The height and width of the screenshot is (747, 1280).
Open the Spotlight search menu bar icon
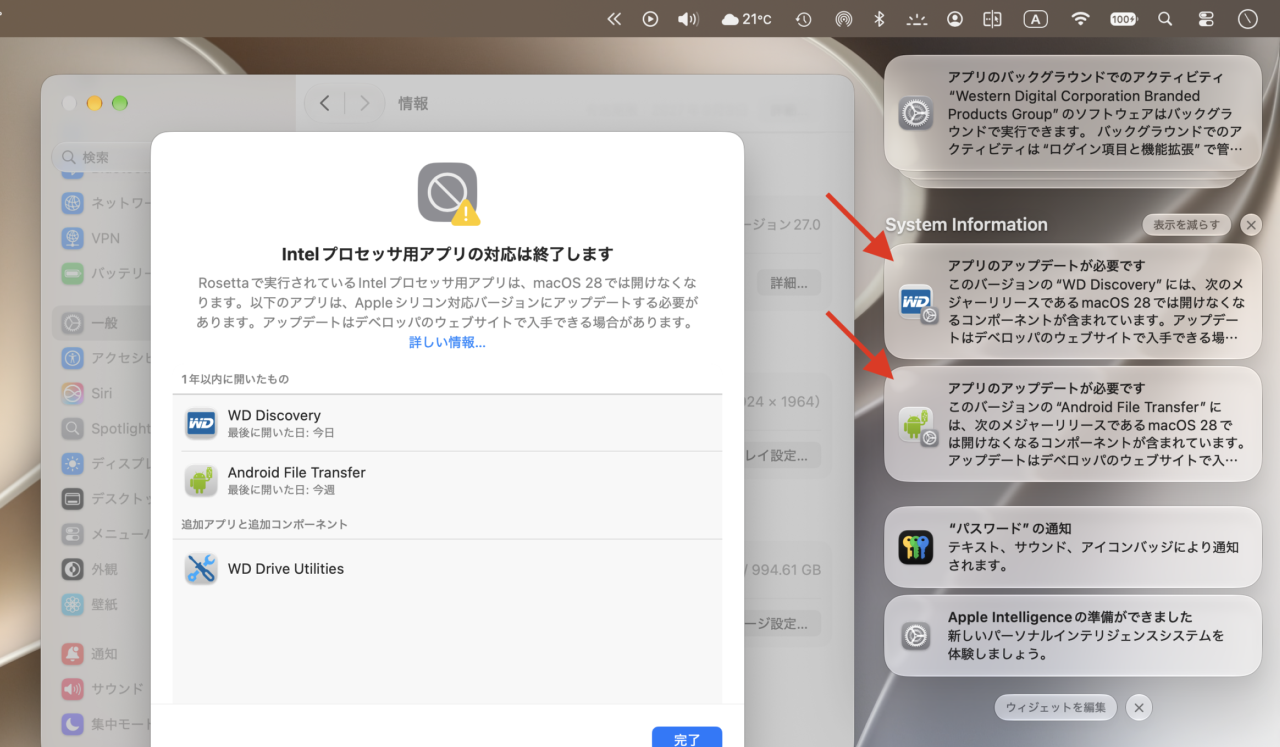click(1165, 18)
